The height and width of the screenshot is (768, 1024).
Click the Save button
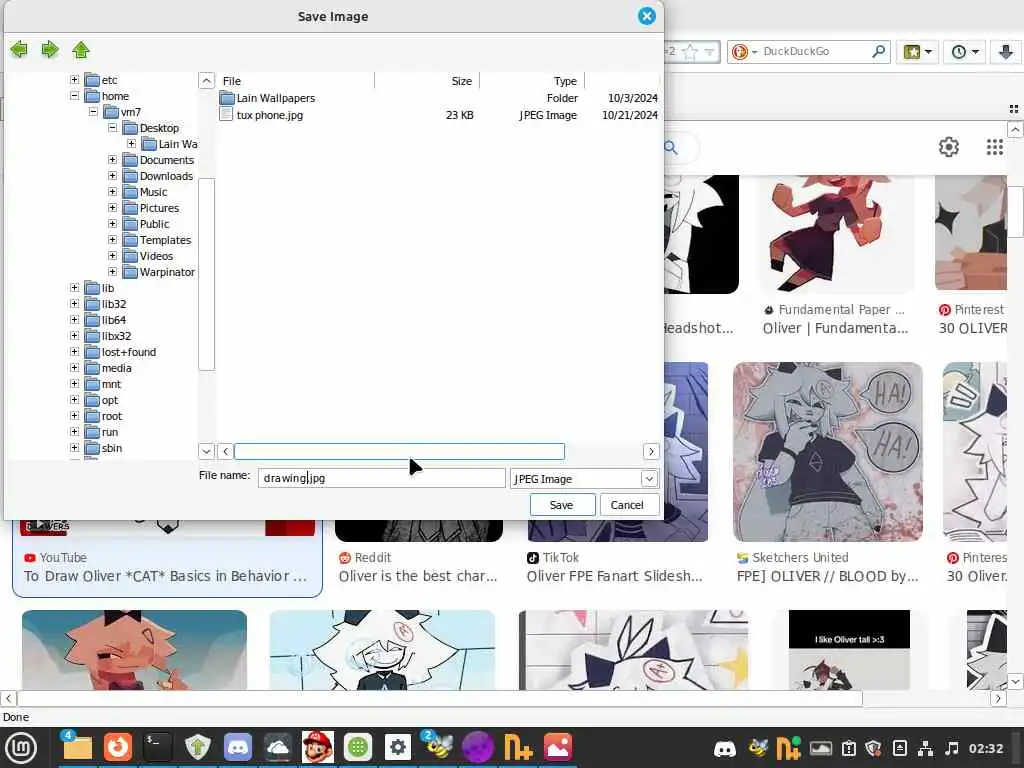[x=562, y=505]
